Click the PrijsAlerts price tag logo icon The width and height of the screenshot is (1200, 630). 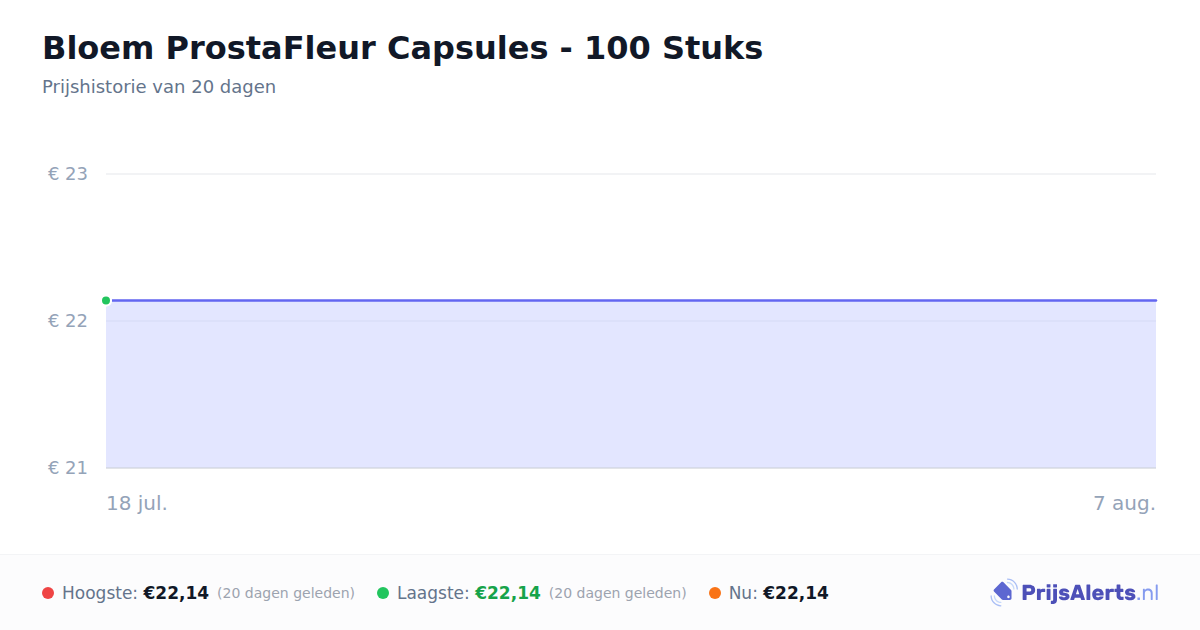pyautogui.click(x=1003, y=593)
